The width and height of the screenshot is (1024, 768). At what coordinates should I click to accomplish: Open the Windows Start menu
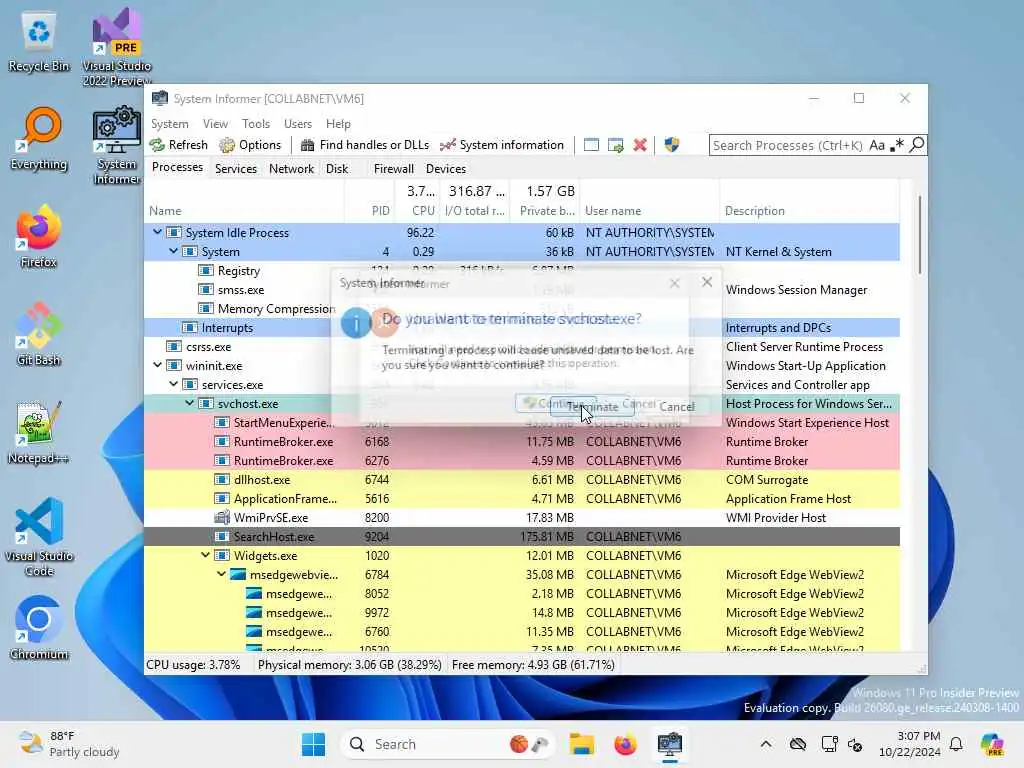(x=313, y=744)
